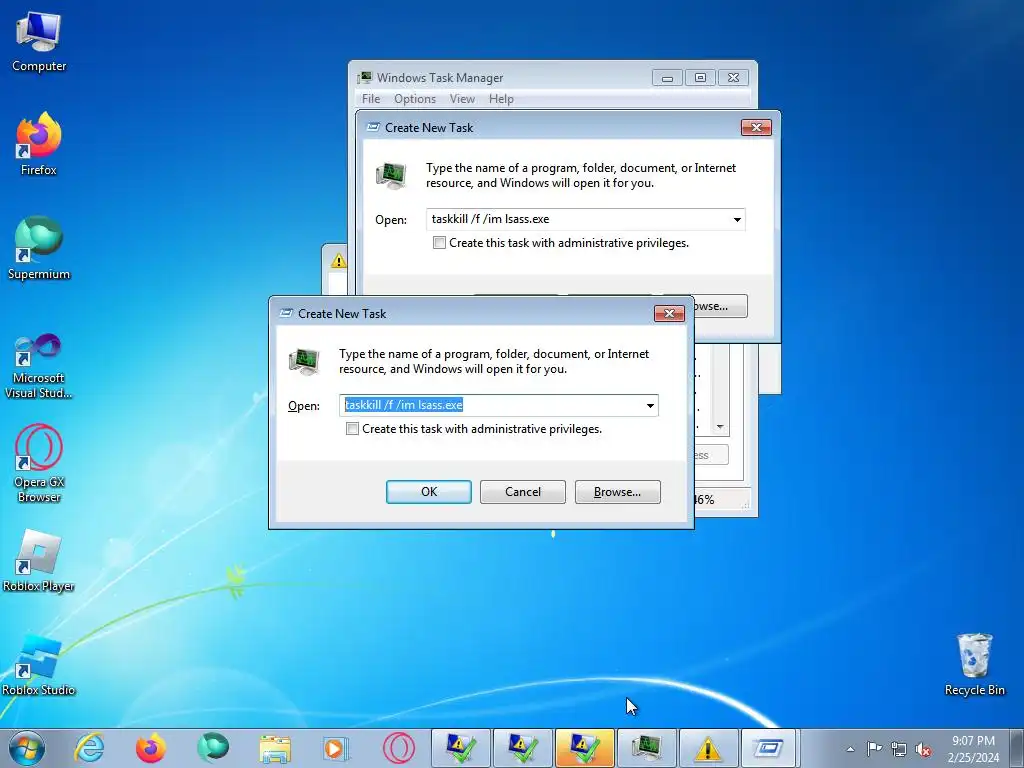The image size is (1024, 768).
Task: Click the Task Manager title bar icon
Action: tap(364, 78)
